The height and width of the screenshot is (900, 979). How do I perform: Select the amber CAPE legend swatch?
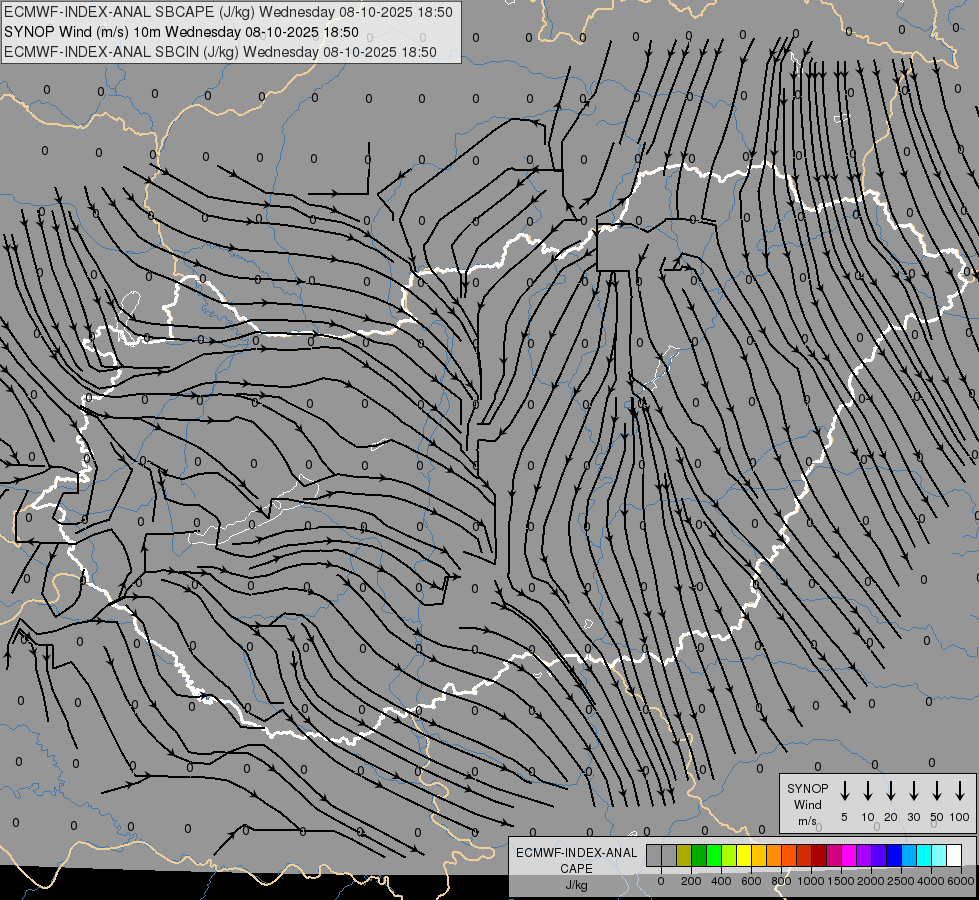759,855
